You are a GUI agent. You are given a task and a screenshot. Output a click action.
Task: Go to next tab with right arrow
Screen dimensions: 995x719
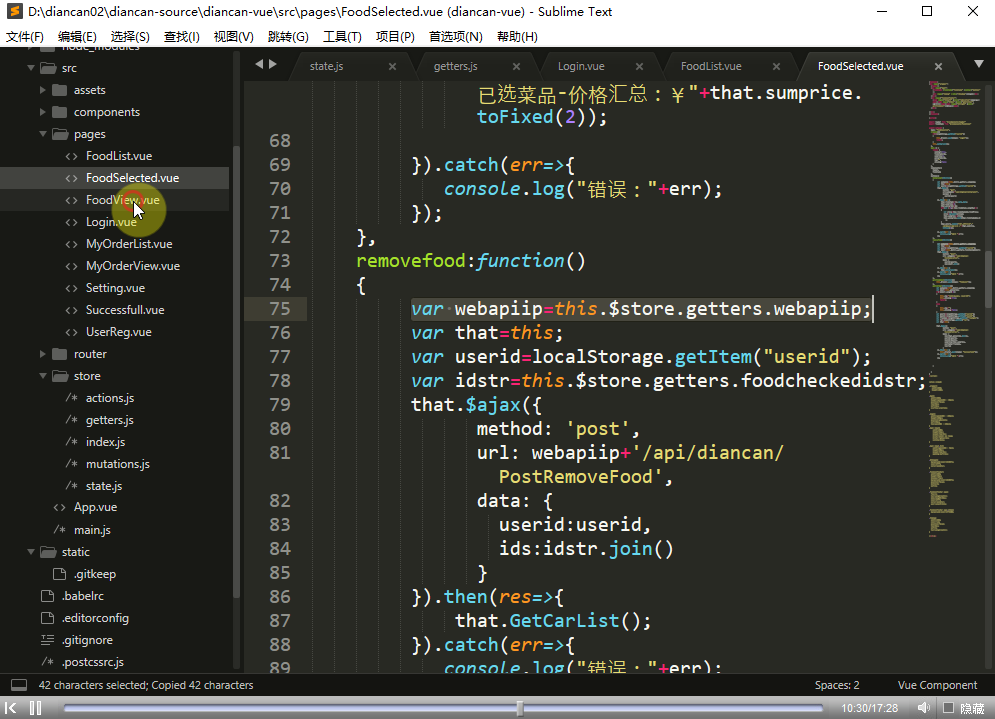[x=273, y=64]
